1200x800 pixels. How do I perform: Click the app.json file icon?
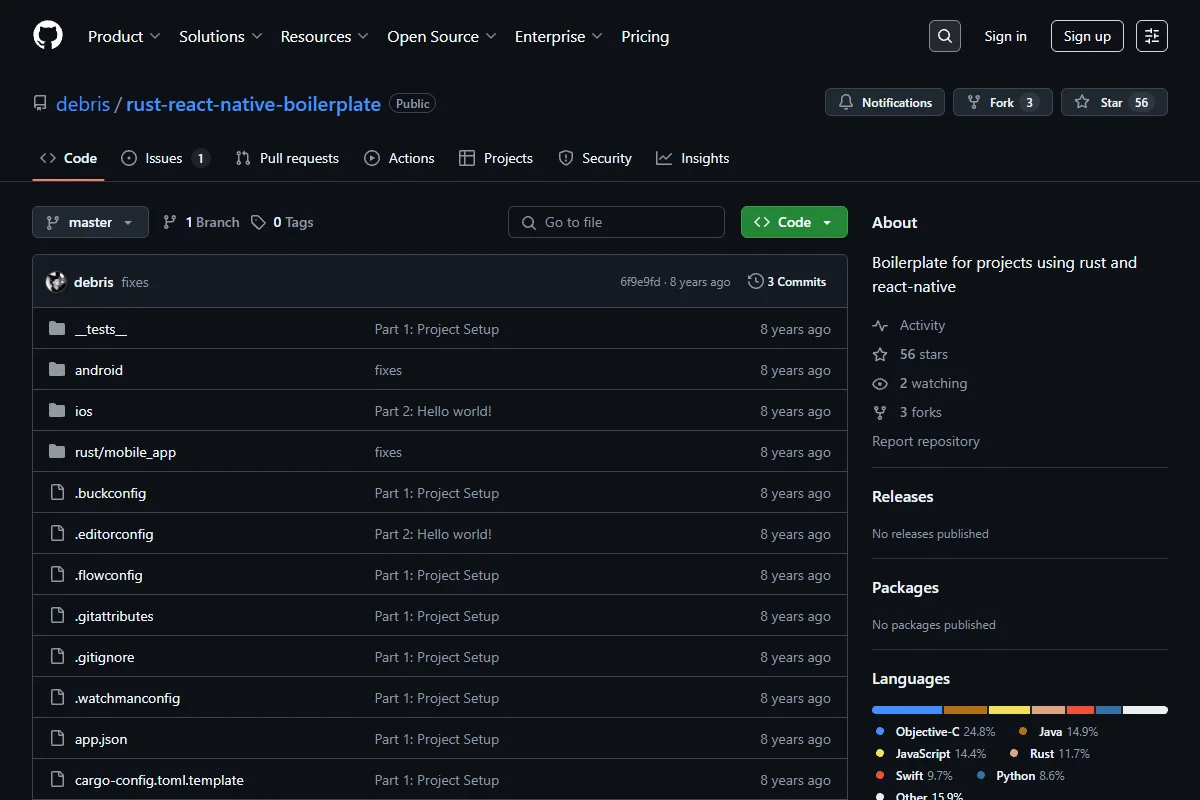click(57, 739)
